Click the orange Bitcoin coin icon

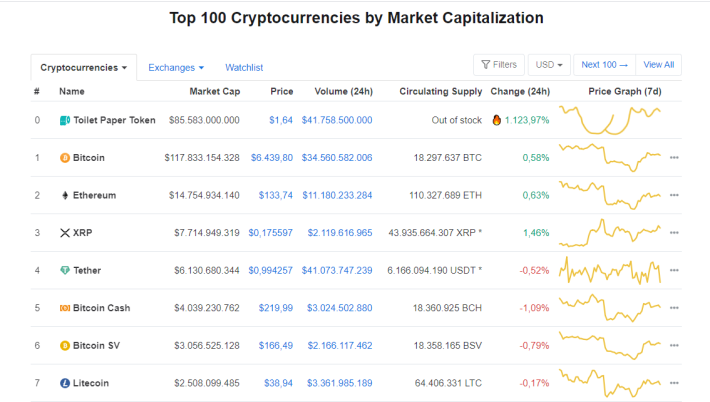65,158
